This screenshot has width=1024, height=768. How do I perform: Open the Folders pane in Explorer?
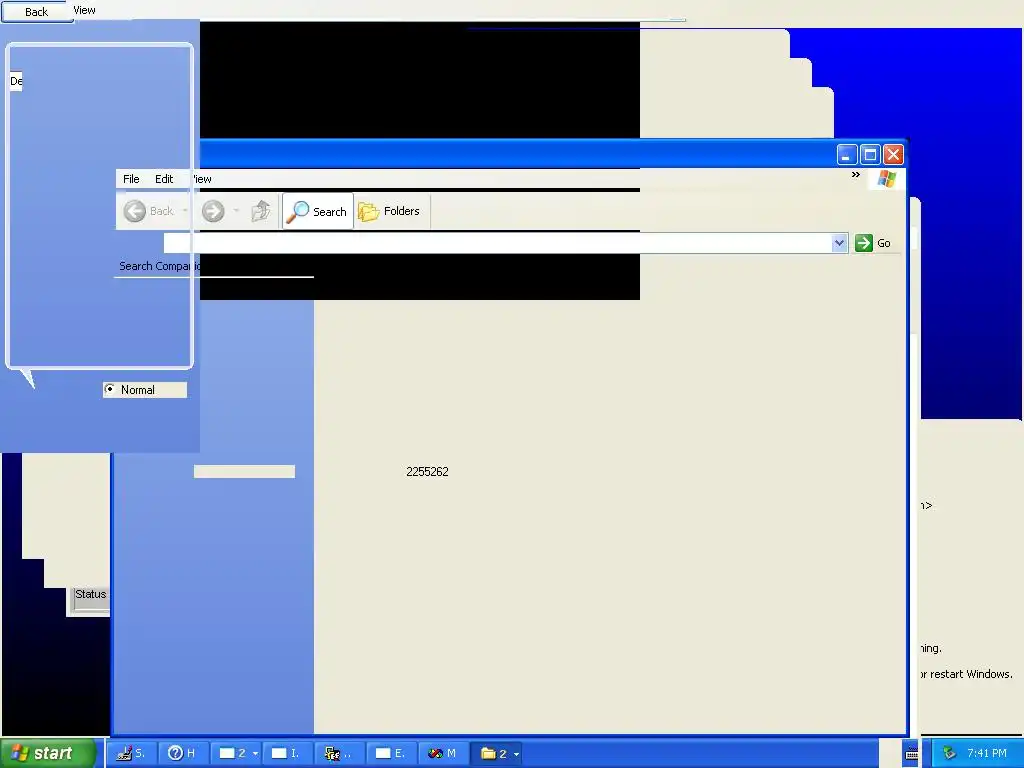tap(391, 211)
